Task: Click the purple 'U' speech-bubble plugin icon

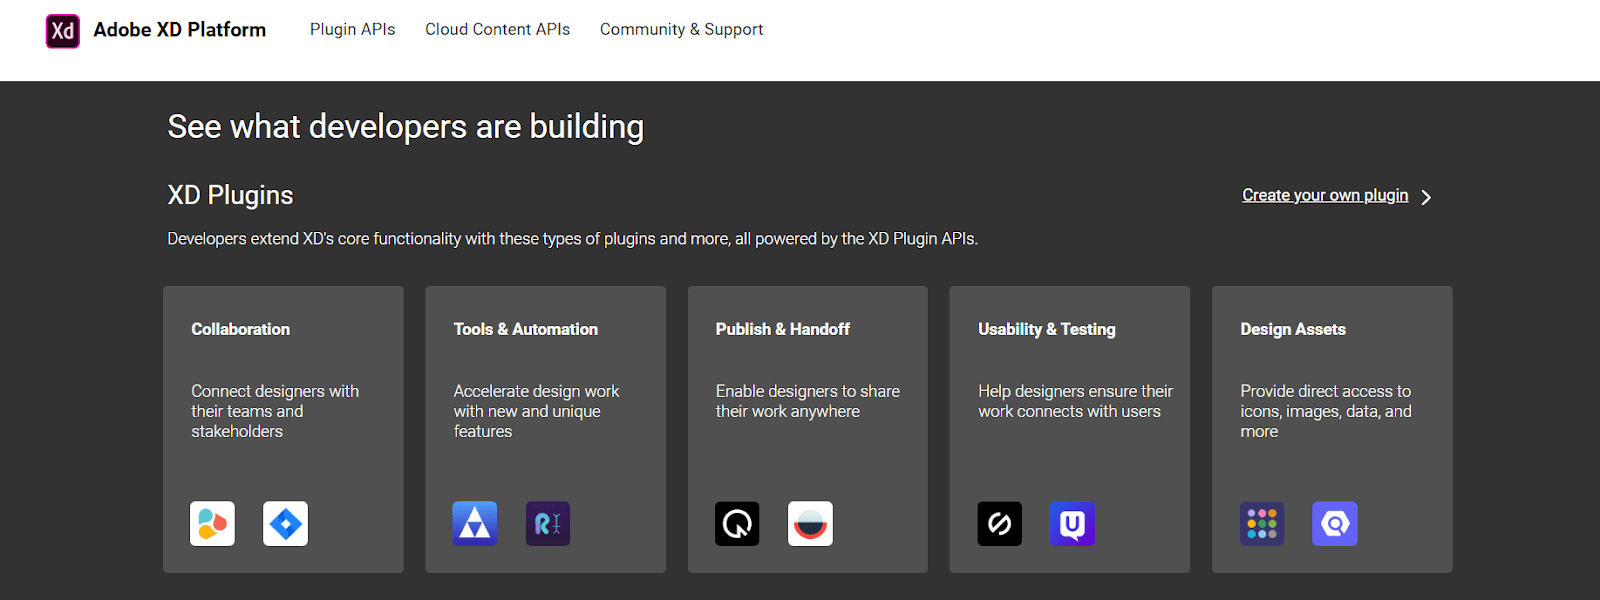Action: point(1072,524)
